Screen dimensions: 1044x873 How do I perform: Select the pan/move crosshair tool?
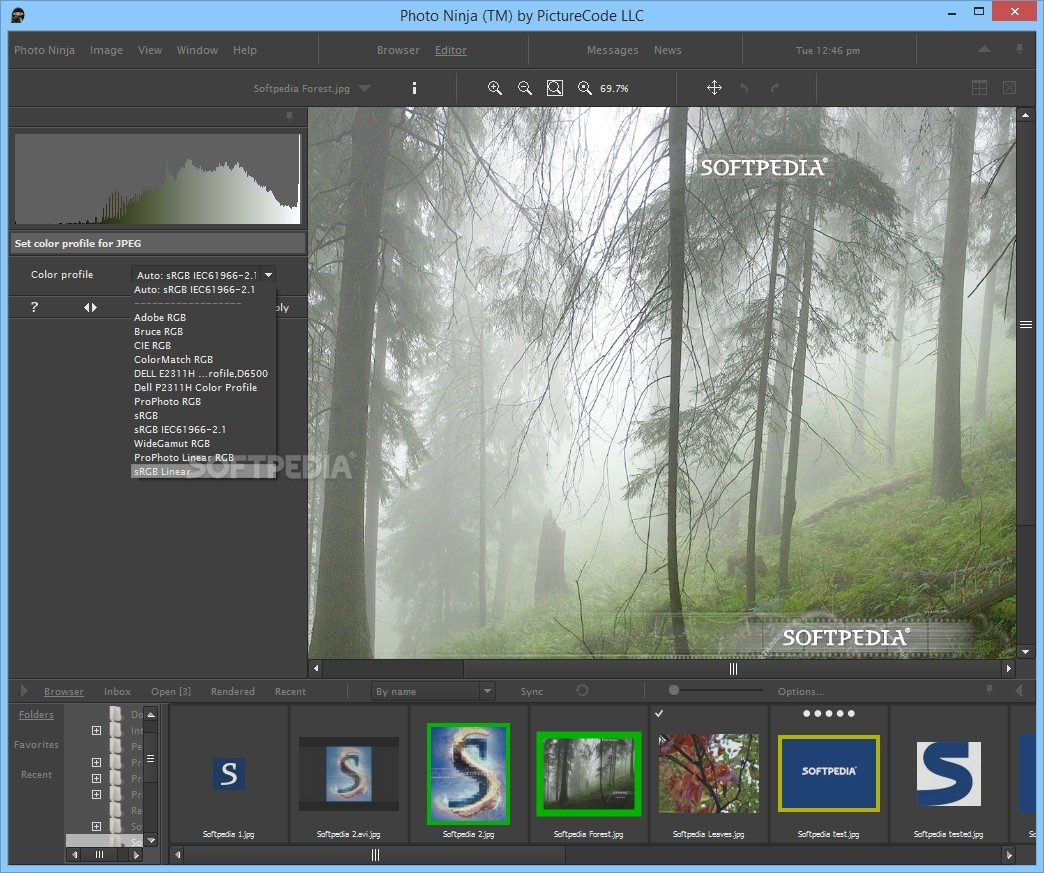[714, 88]
